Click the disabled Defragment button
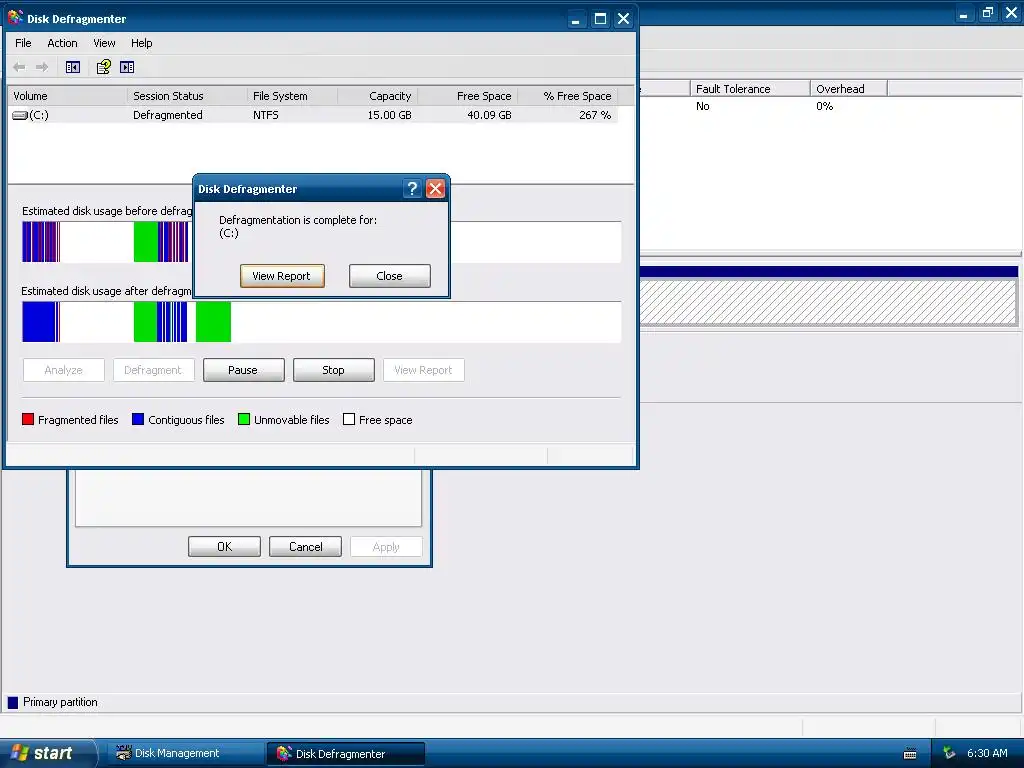This screenshot has width=1024, height=768. 153,370
